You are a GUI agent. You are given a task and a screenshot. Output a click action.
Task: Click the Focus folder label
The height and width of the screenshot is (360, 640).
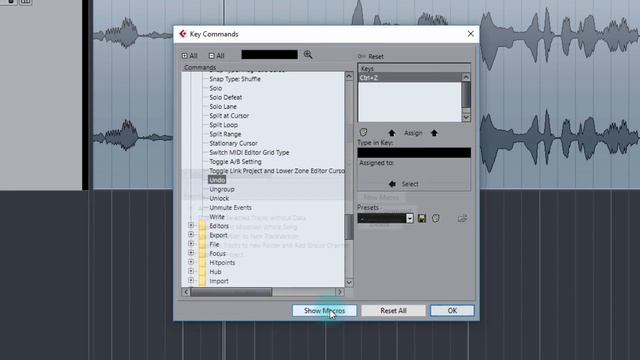coord(217,253)
